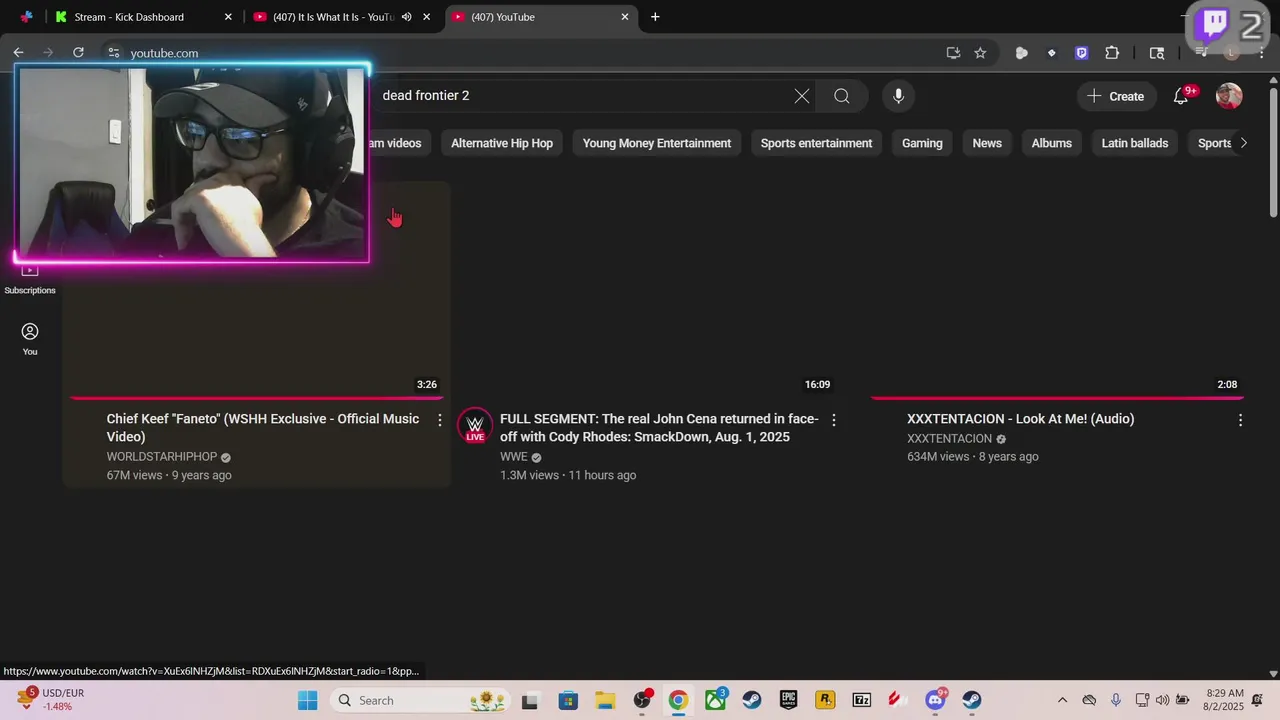This screenshot has height=720, width=1280.
Task: Open 7-Zip from the taskbar
Action: point(861,700)
